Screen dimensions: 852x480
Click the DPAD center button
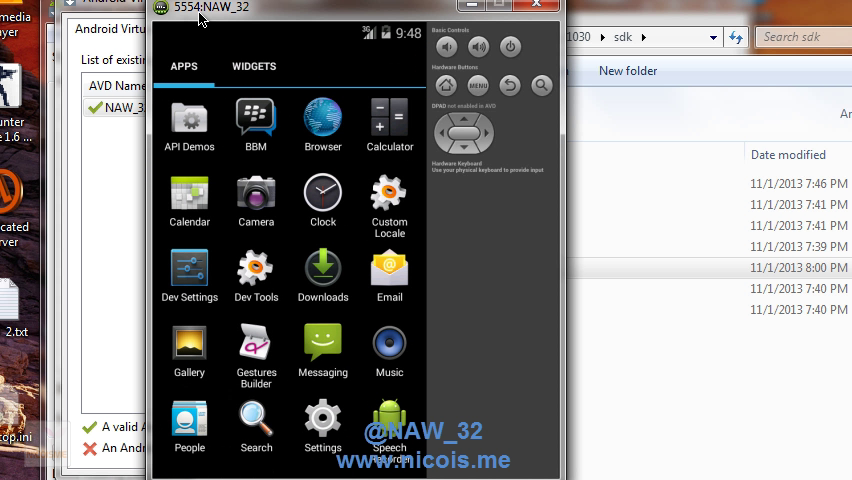pyautogui.click(x=463, y=133)
